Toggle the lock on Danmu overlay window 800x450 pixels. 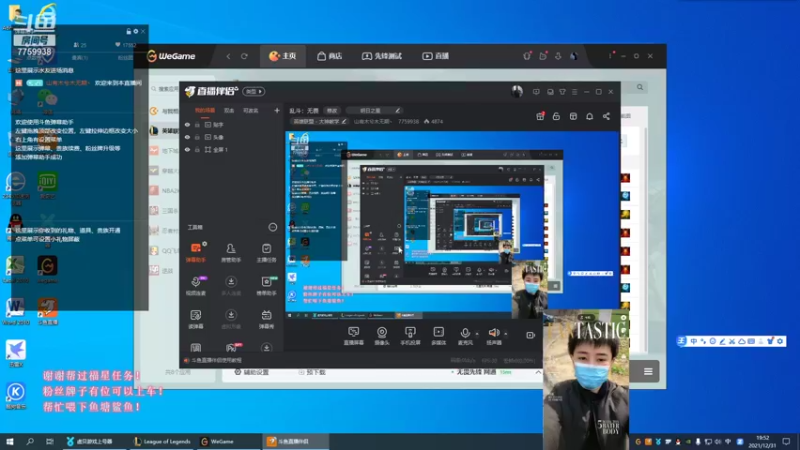coord(129,31)
